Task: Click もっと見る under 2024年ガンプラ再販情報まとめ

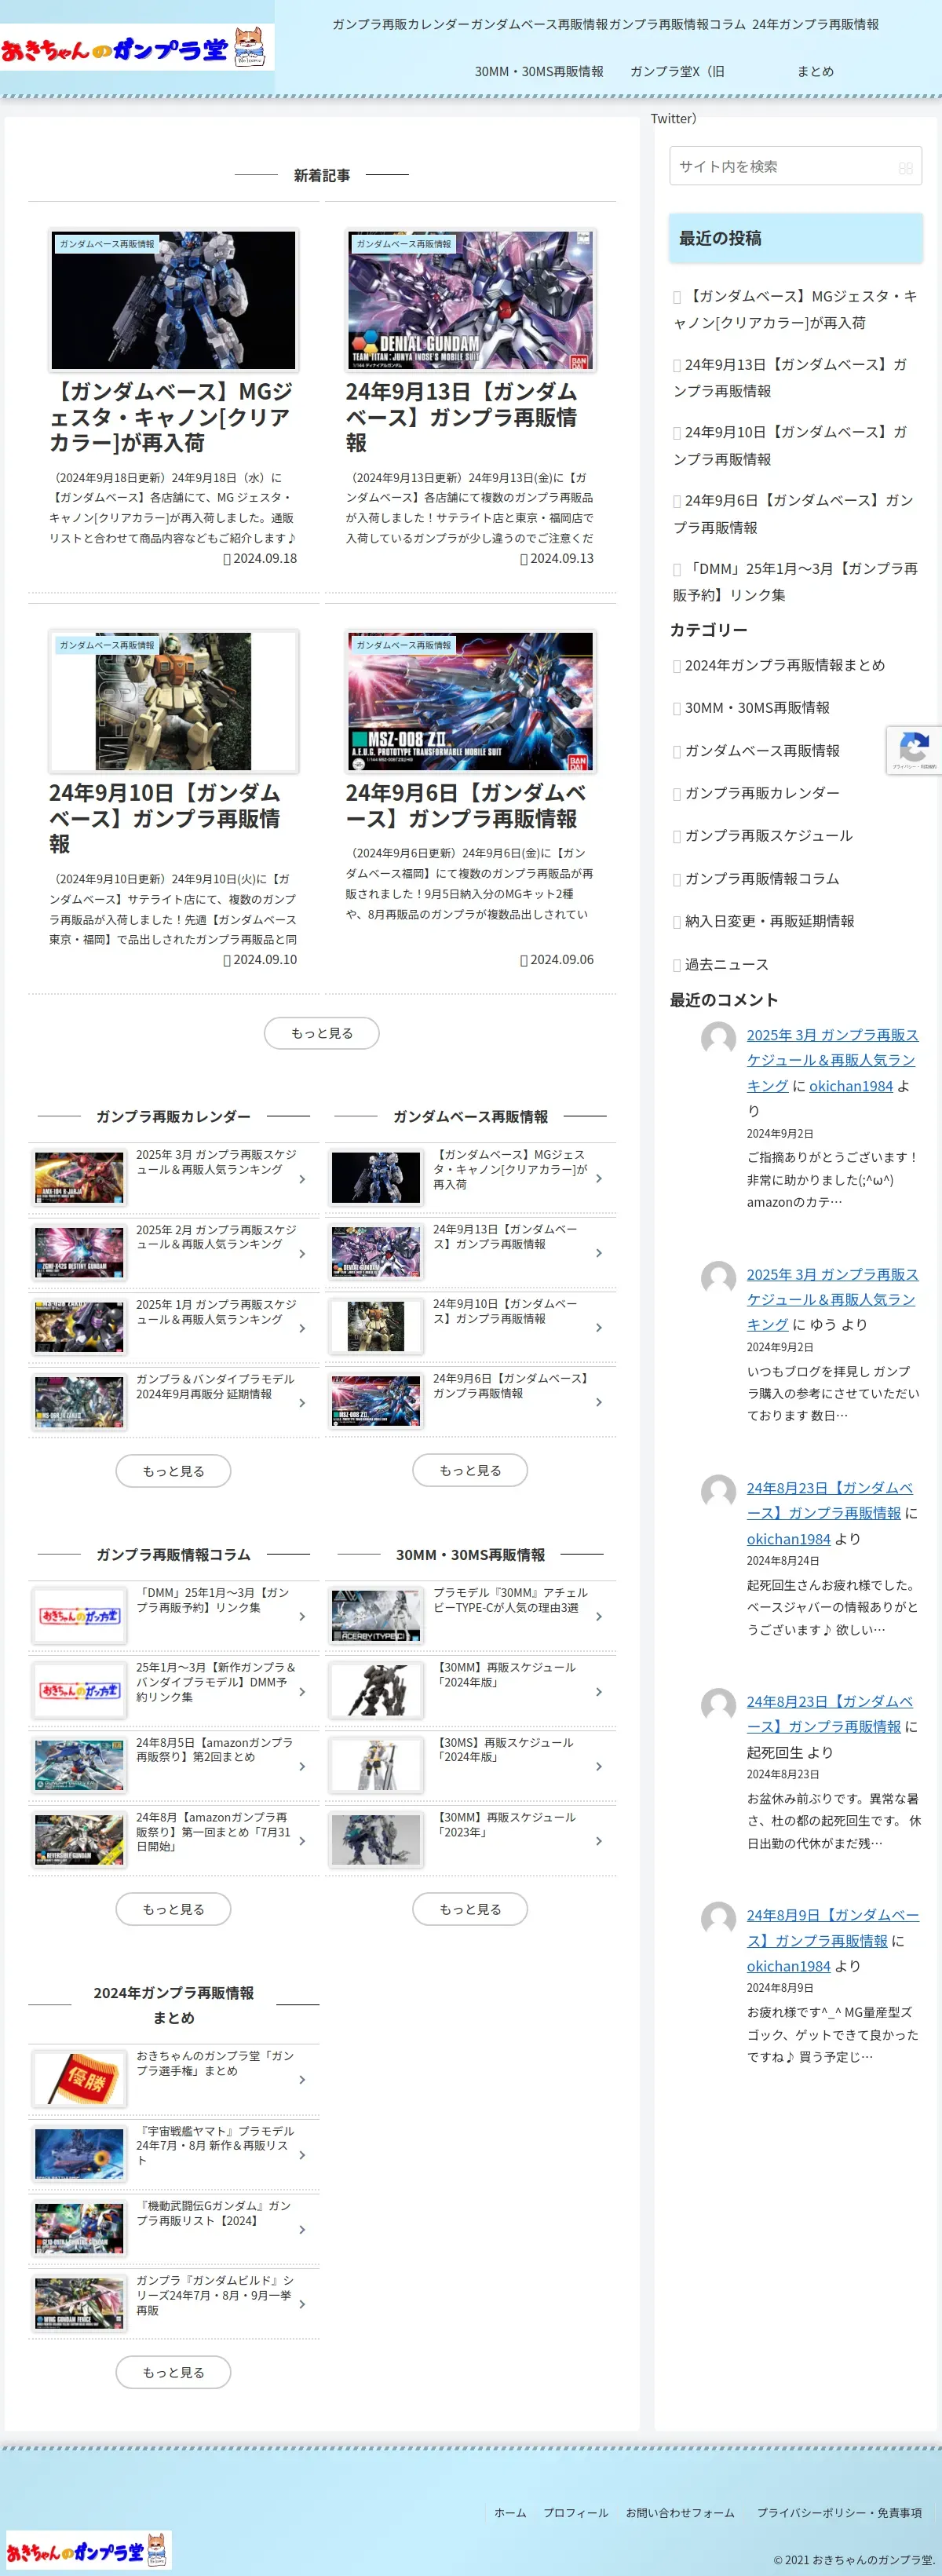Action: click(173, 2372)
